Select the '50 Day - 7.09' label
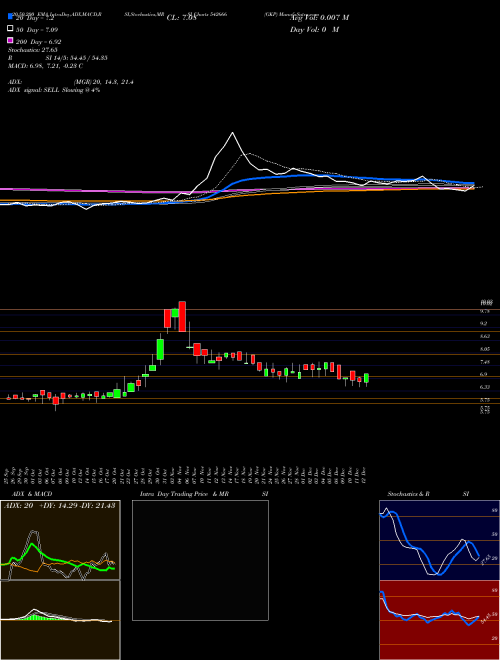 (x=37, y=30)
